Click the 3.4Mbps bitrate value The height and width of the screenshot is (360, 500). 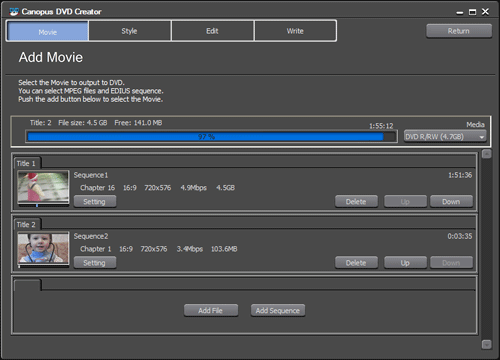[x=190, y=249]
